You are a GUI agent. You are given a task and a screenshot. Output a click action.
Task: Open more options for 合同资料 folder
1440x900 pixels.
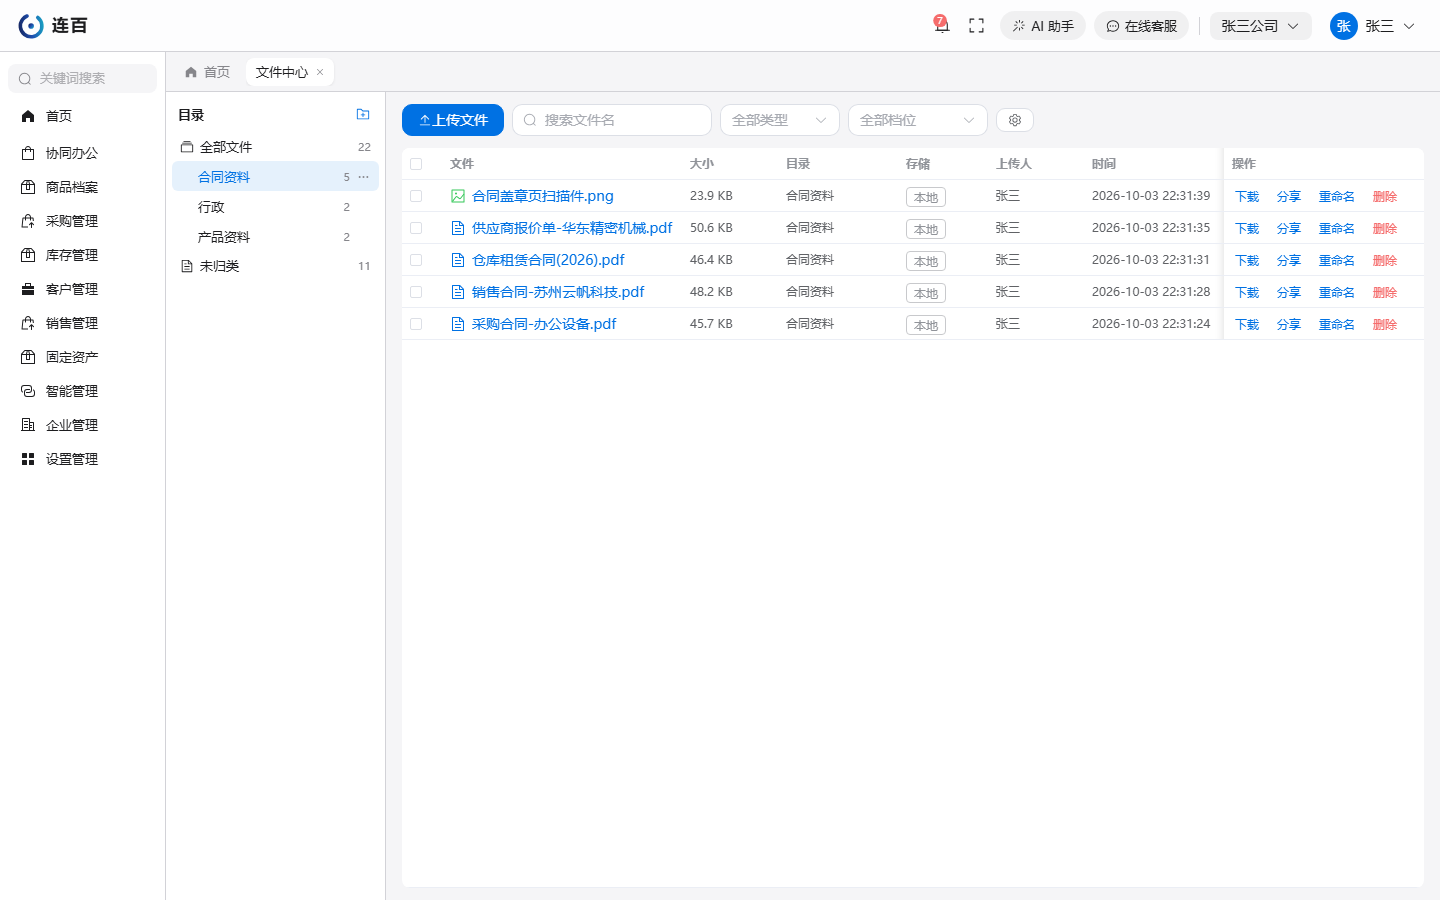[363, 177]
